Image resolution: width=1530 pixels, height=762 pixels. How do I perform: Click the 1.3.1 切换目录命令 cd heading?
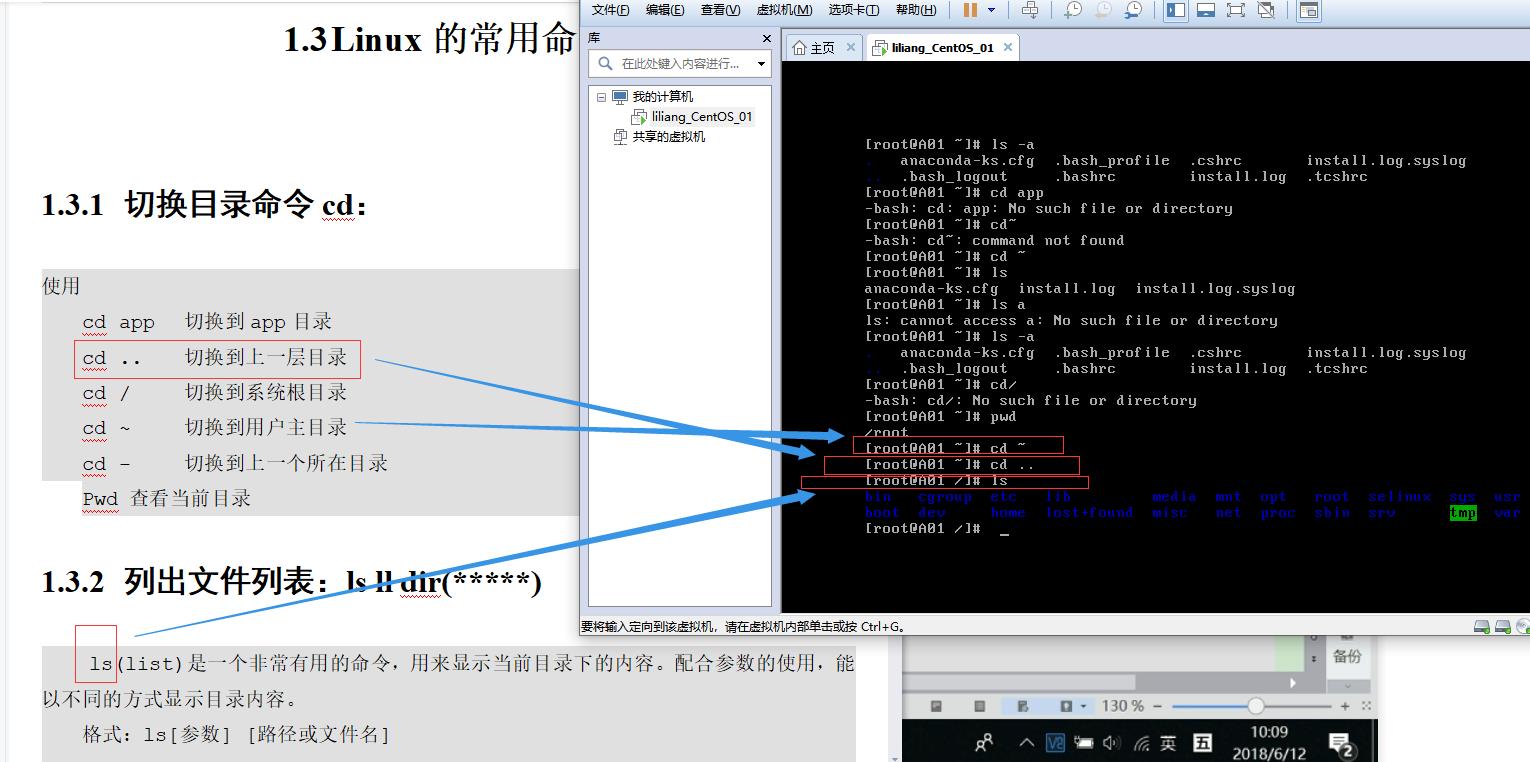click(x=204, y=205)
